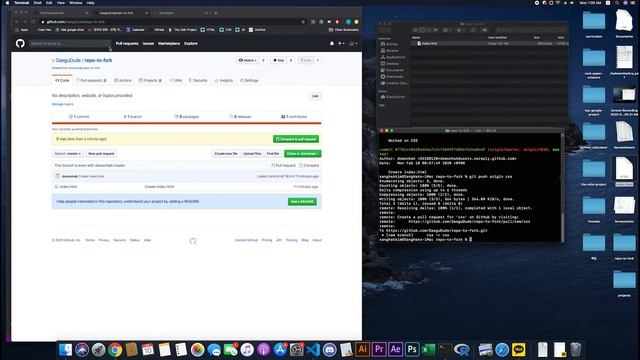Viewport: 640px width, 360px height.
Task: Open Other Bookmarks folder in bookmarks bar
Action: point(344,30)
